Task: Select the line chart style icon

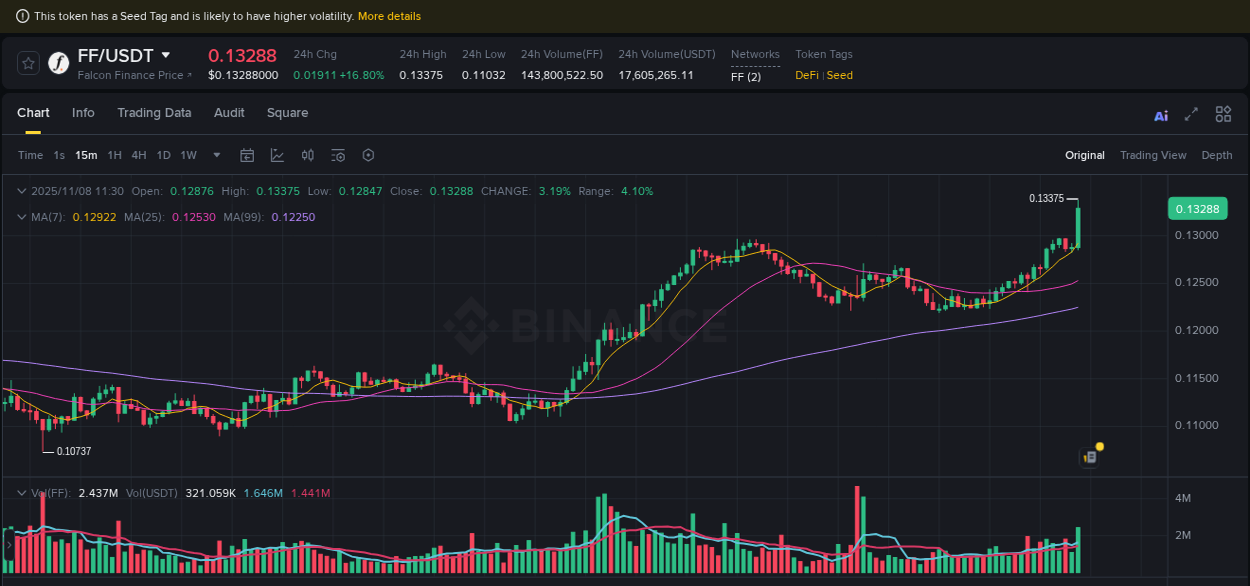Action: point(277,155)
